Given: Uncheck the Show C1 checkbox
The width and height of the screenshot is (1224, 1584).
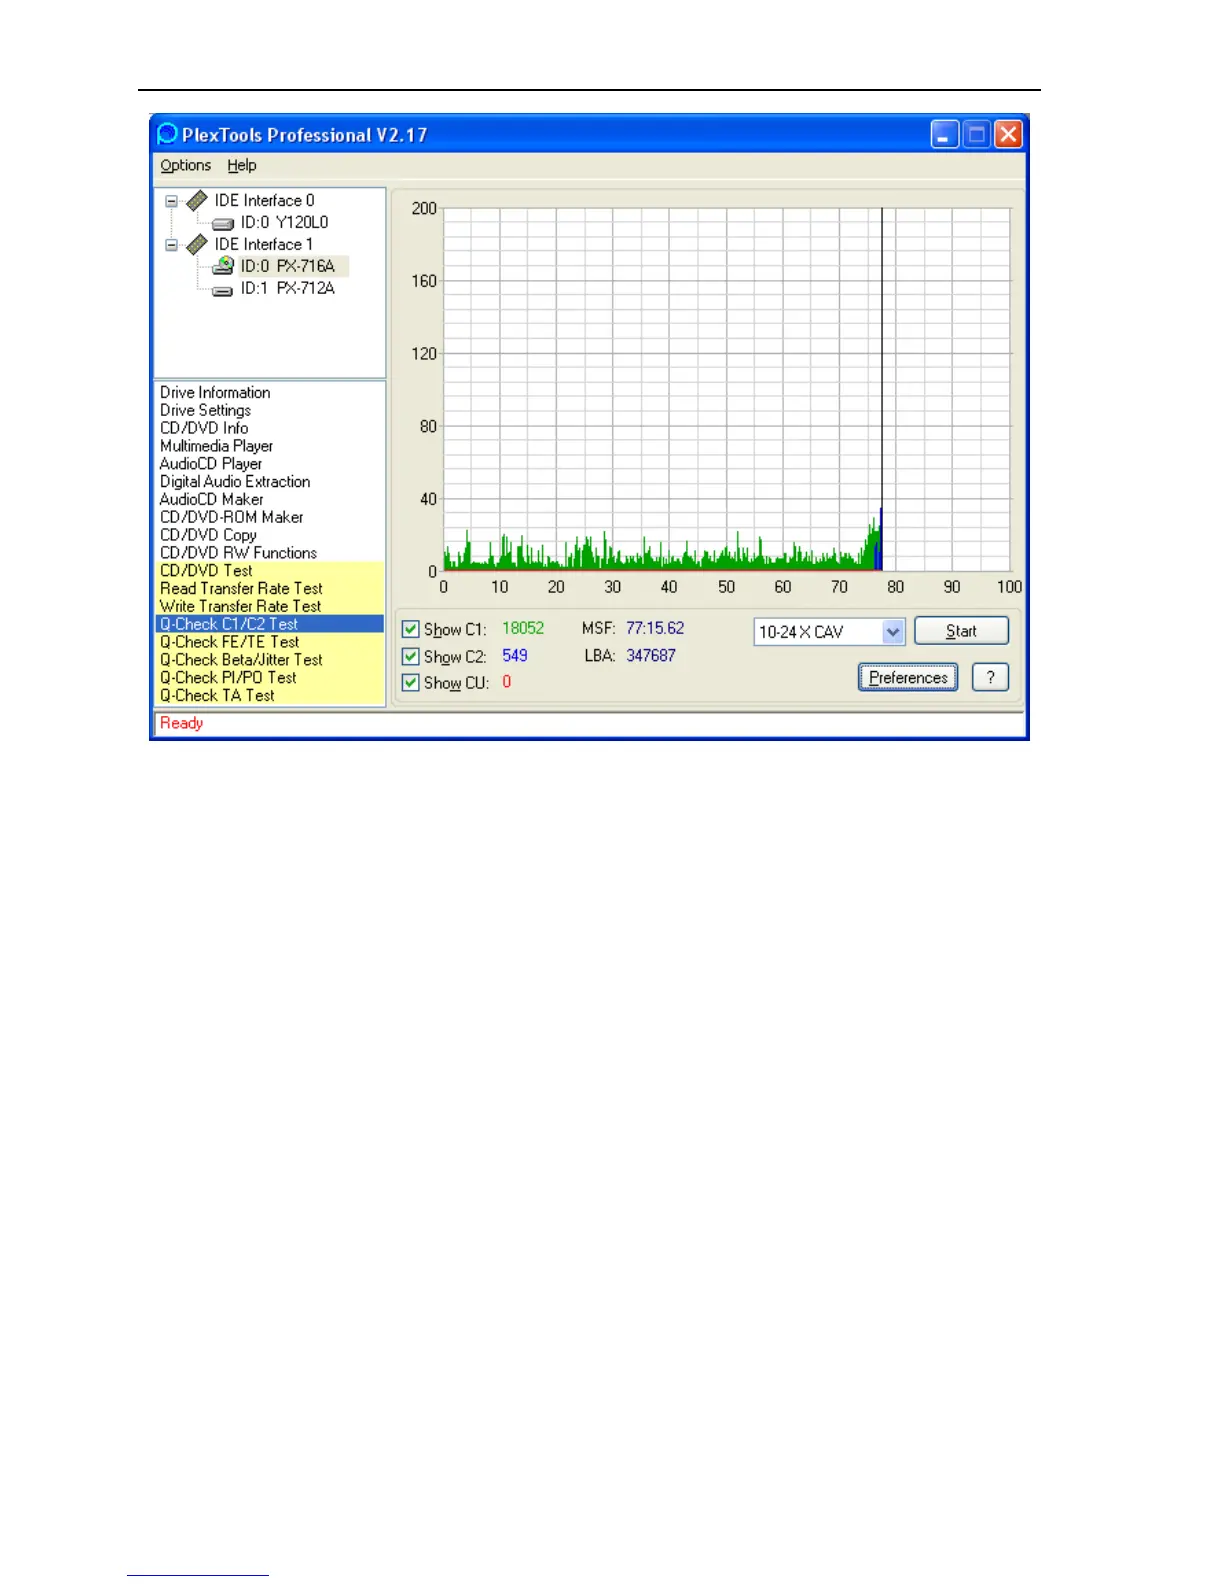Looking at the screenshot, I should tap(410, 629).
